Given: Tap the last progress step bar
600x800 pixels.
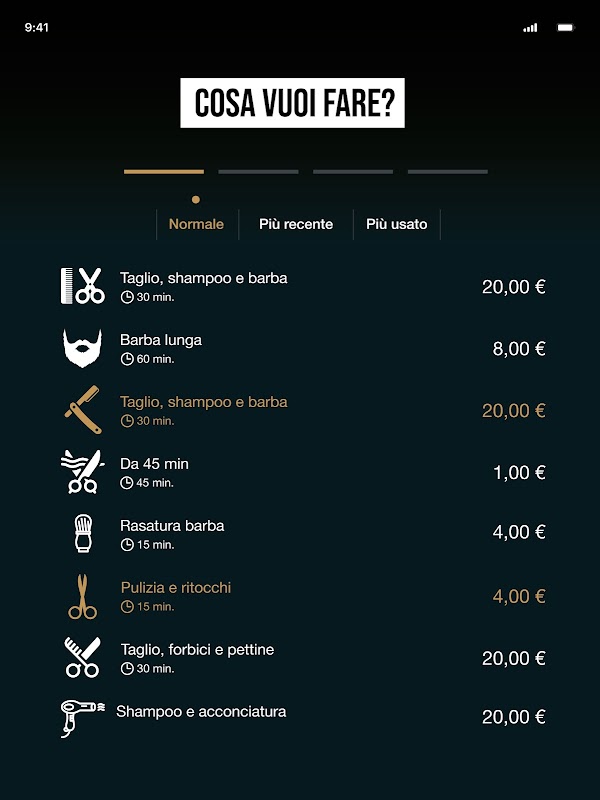Looking at the screenshot, I should (447, 172).
